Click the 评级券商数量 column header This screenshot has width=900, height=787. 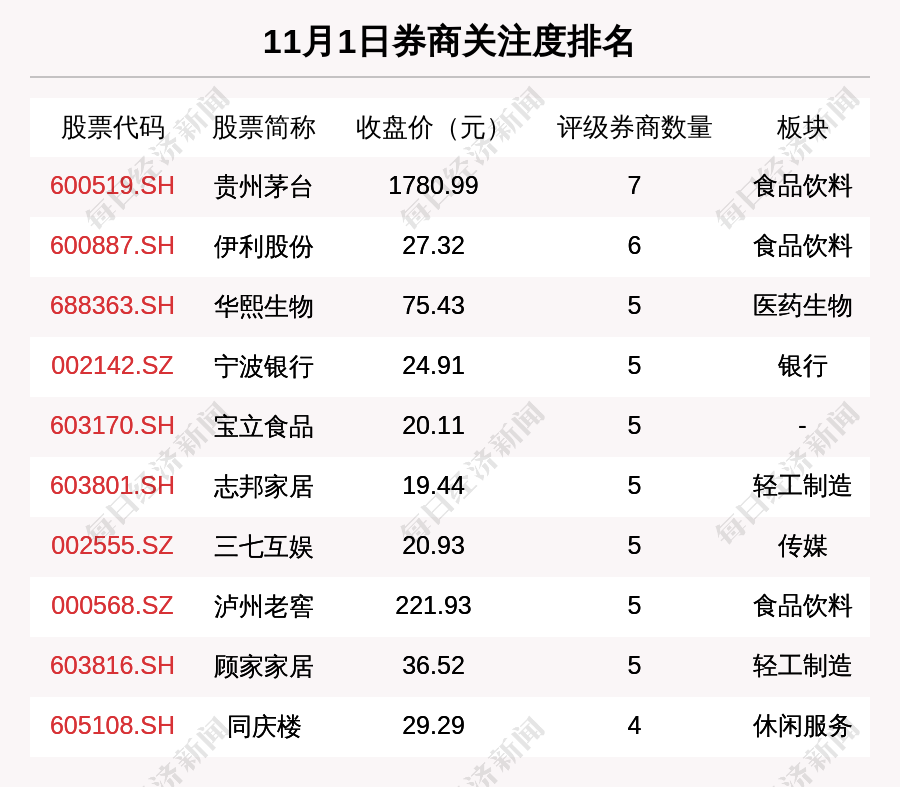(x=634, y=127)
